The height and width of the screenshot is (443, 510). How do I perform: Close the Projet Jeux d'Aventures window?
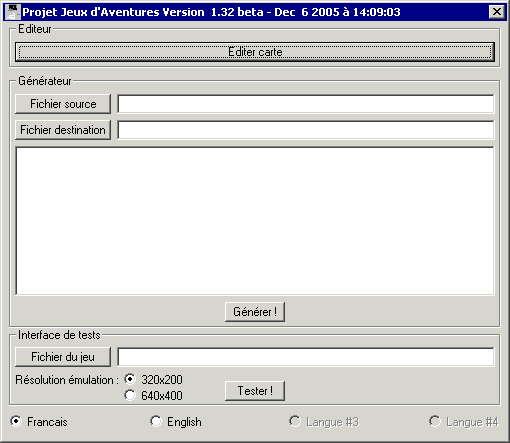click(497, 12)
